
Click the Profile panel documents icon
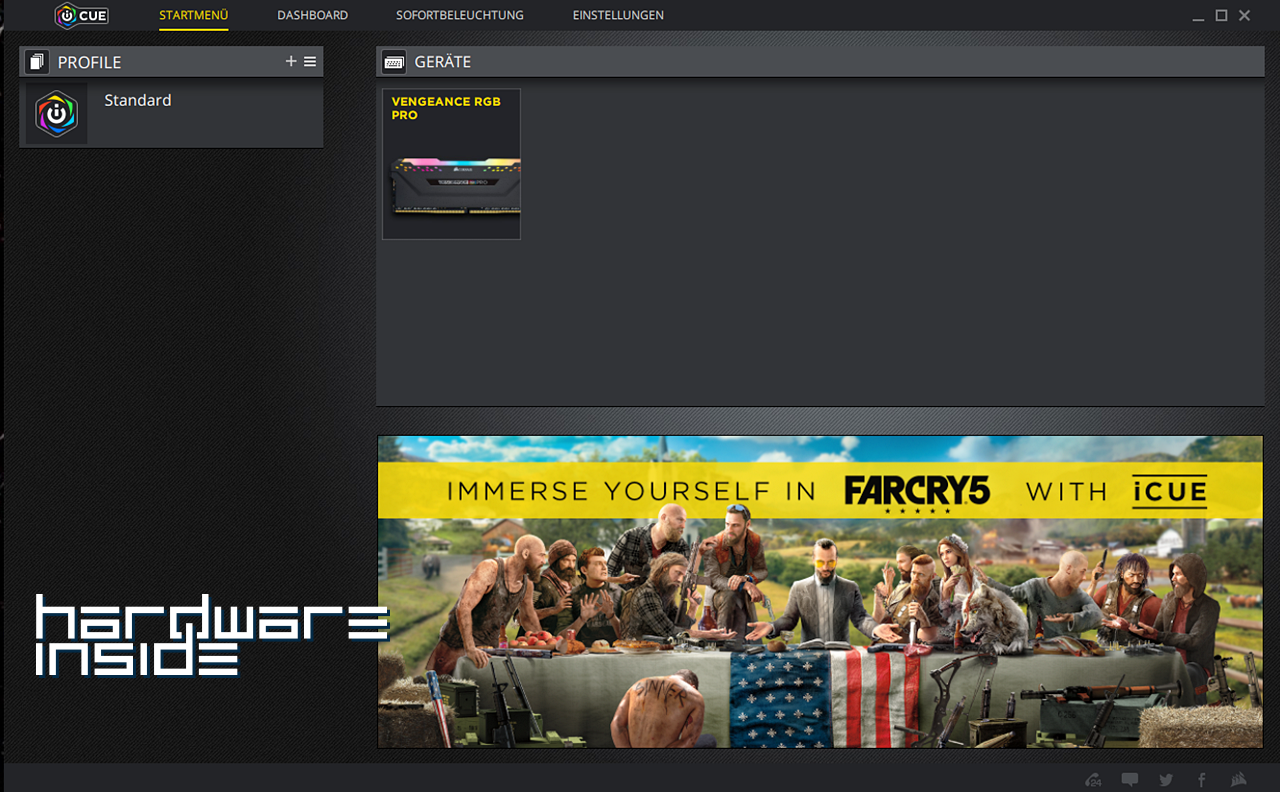coord(37,62)
